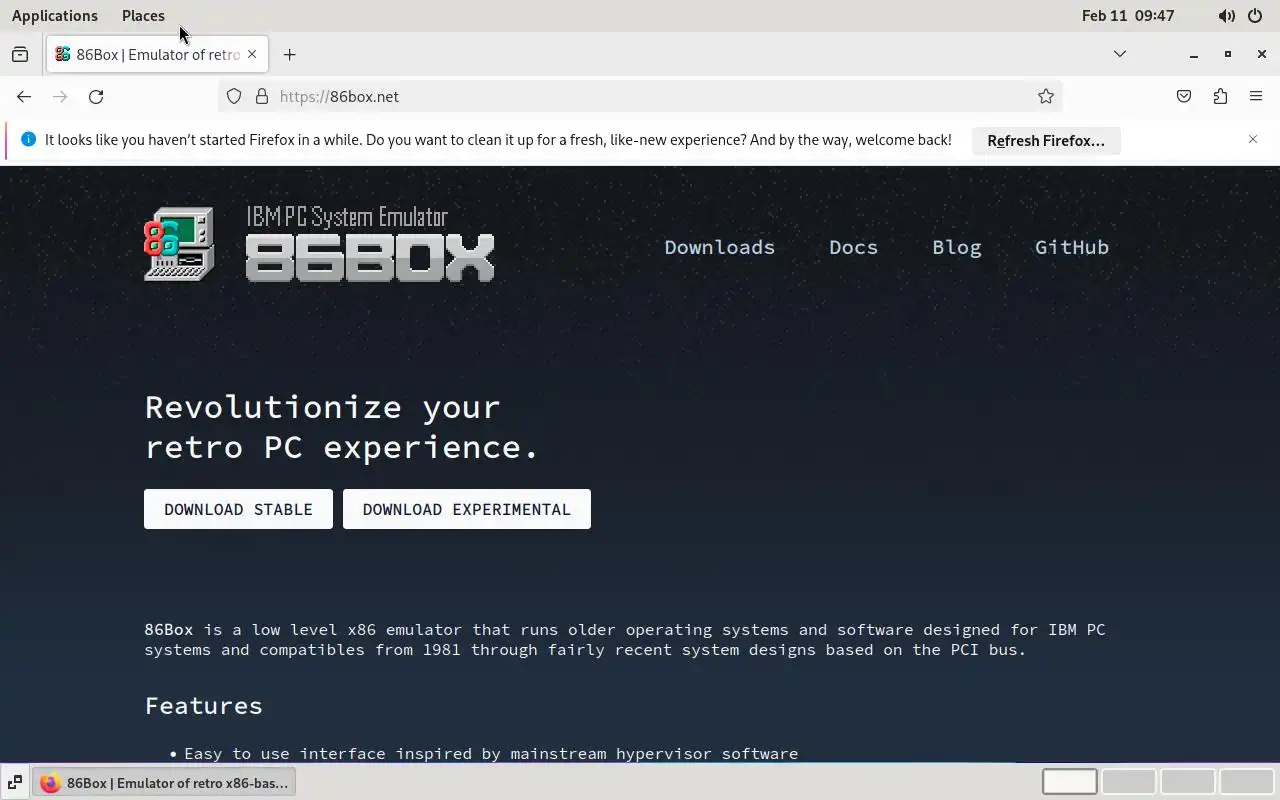Open the Places menu in top panel
1280x800 pixels.
tap(143, 16)
